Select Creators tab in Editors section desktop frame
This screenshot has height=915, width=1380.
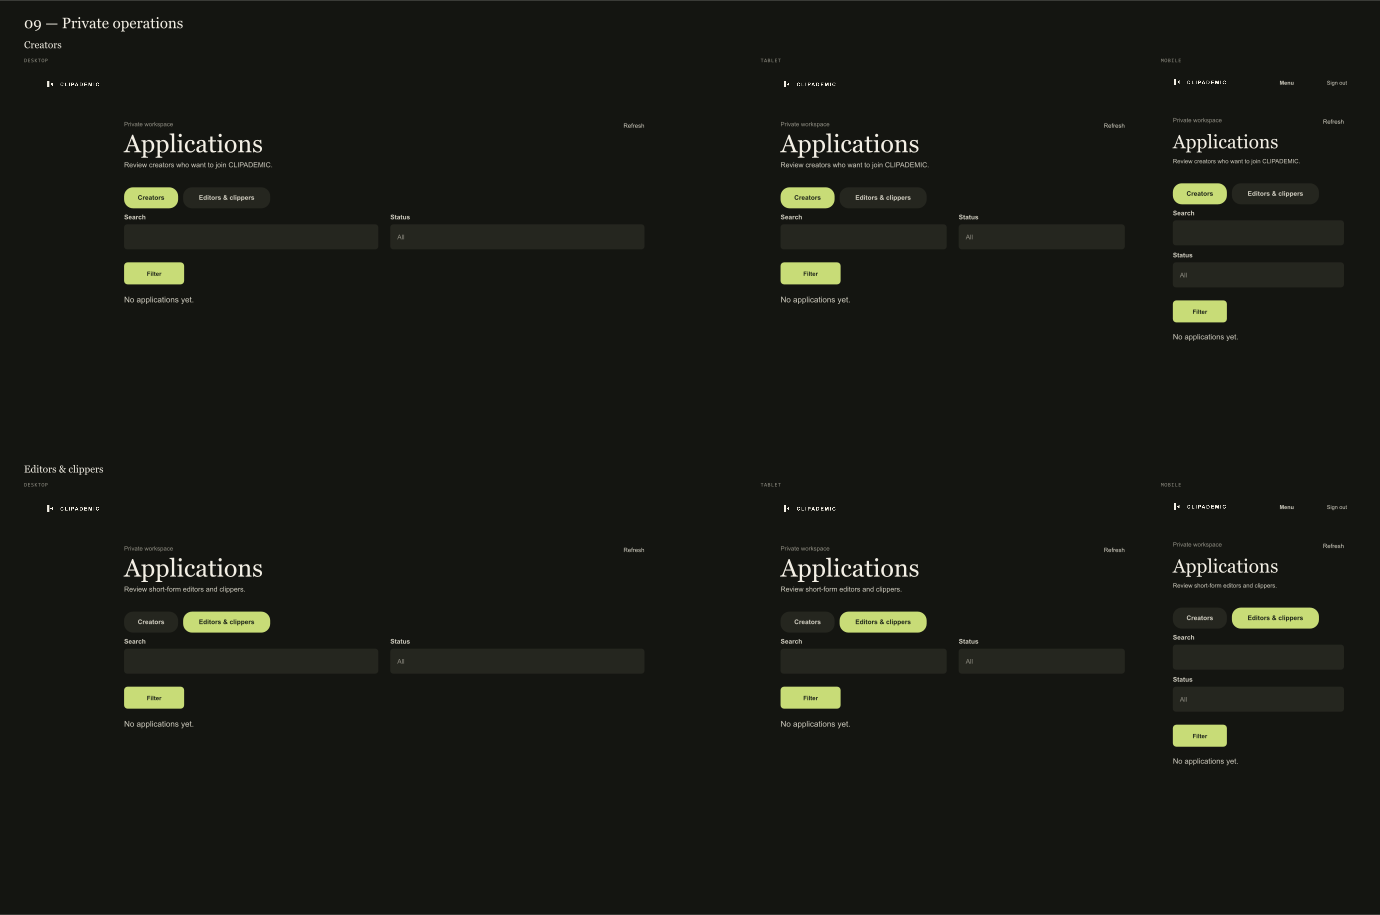[x=151, y=621]
